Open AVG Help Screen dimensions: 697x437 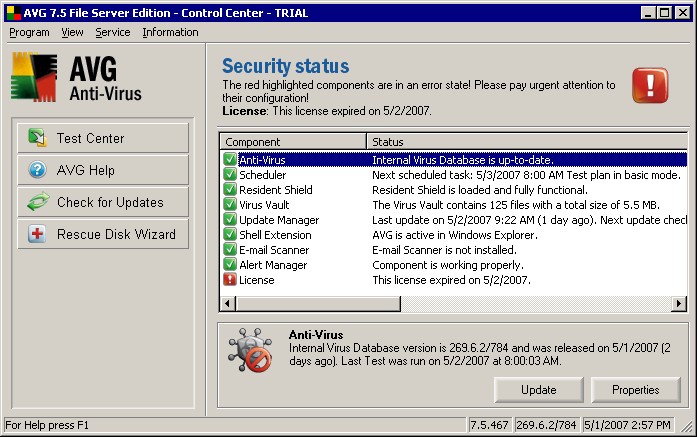click(x=103, y=170)
